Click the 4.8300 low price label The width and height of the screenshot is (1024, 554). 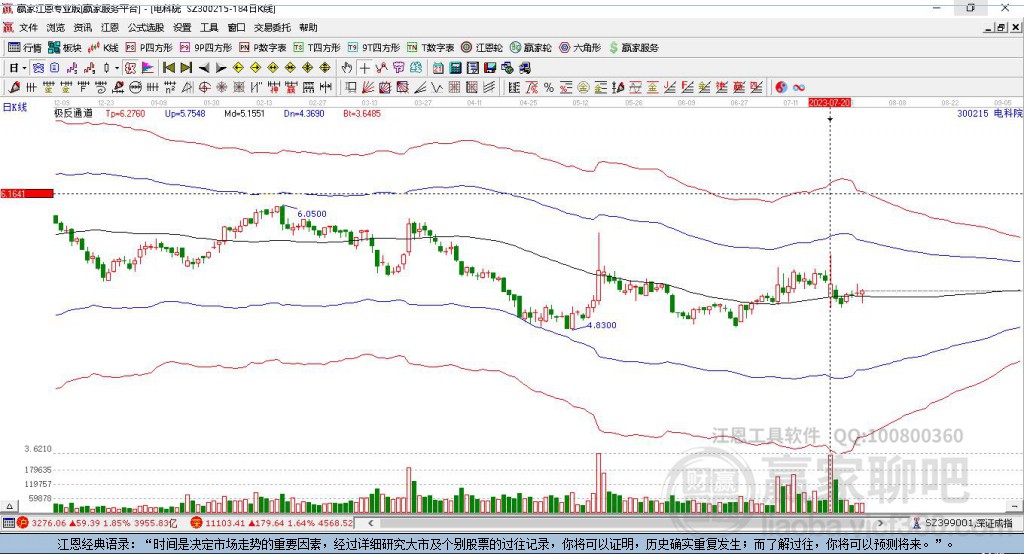(x=601, y=325)
